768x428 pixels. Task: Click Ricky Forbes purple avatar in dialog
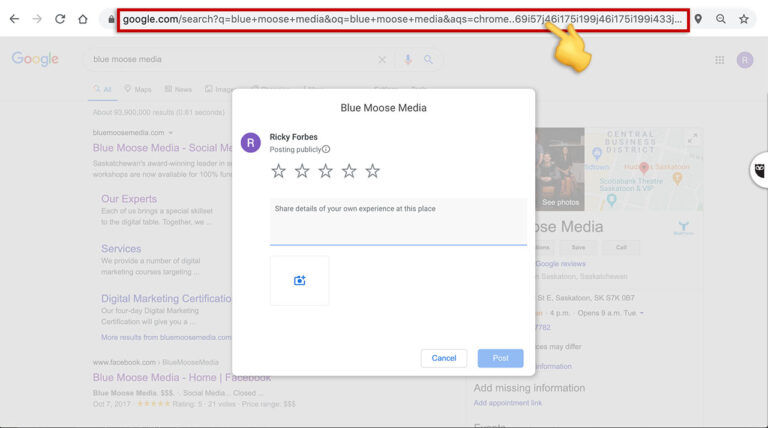(x=250, y=143)
